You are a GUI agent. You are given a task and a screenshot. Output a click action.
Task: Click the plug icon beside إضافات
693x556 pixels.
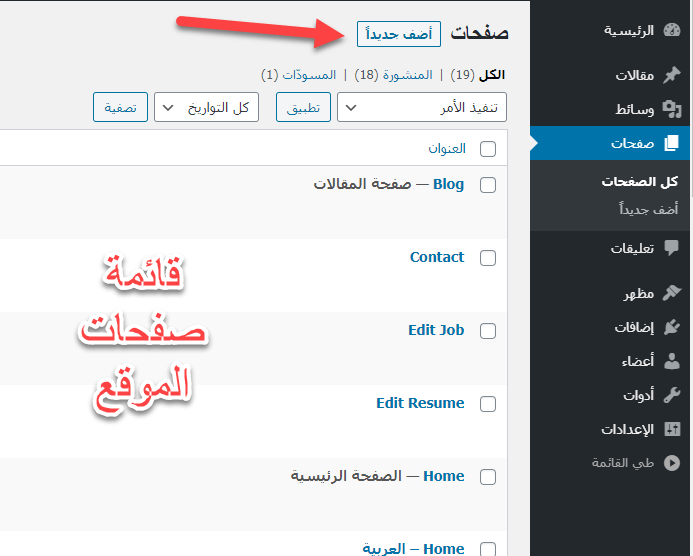click(x=672, y=328)
